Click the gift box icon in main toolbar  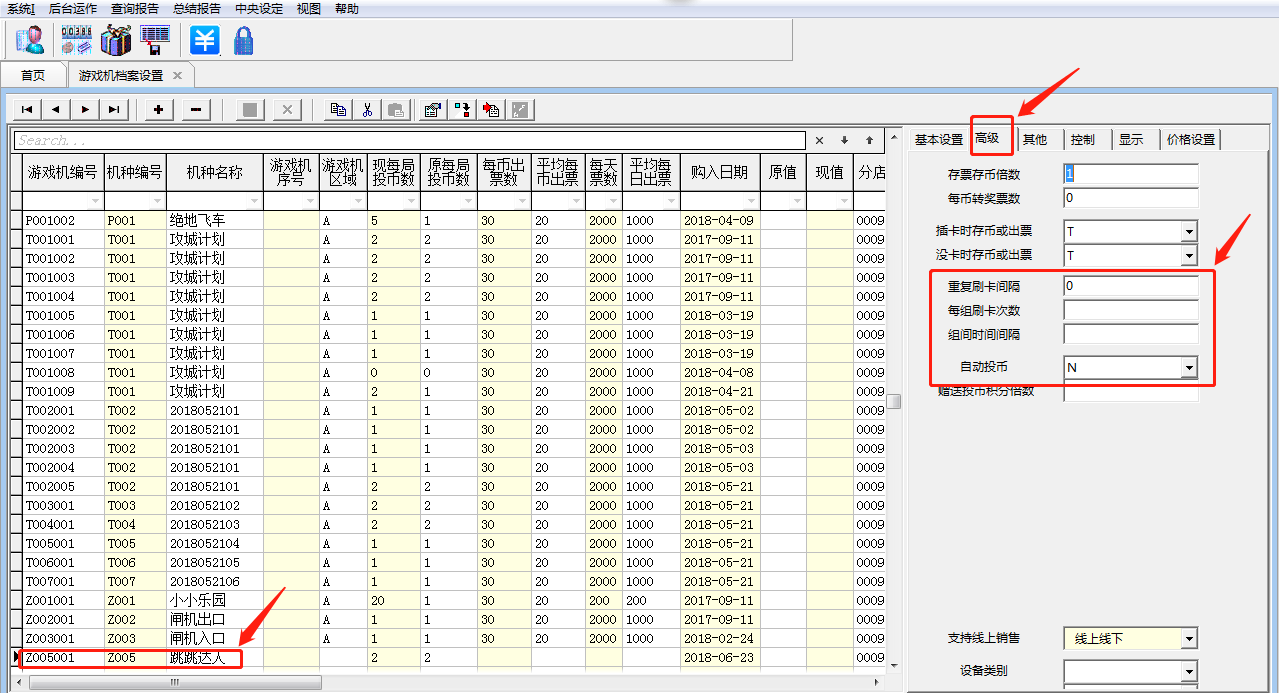(x=116, y=40)
